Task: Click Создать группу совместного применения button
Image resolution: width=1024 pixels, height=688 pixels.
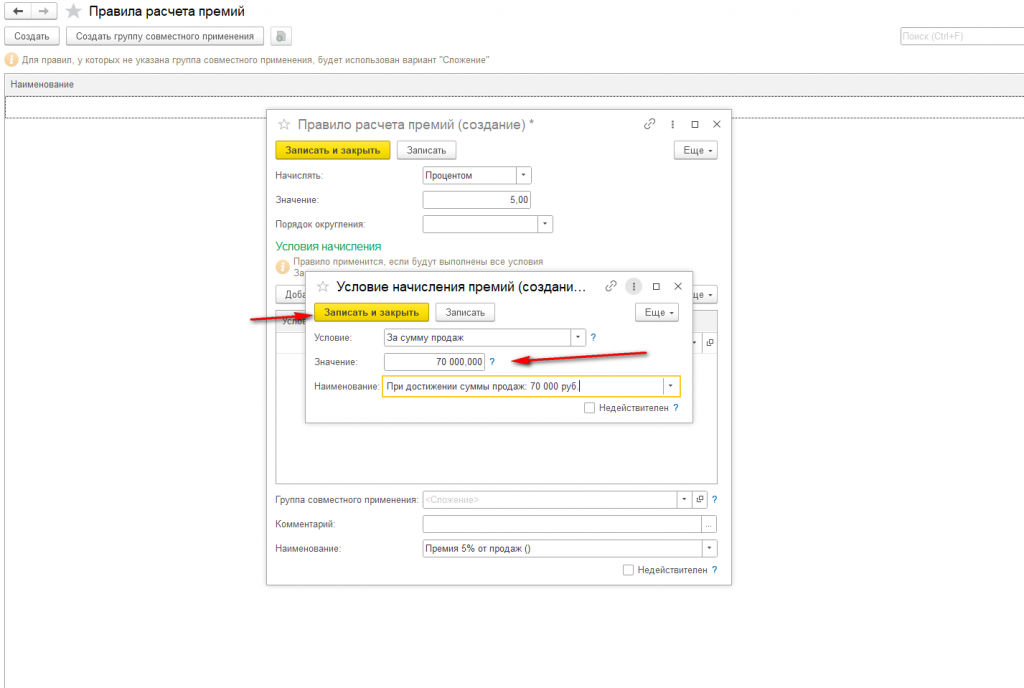Action: 165,37
